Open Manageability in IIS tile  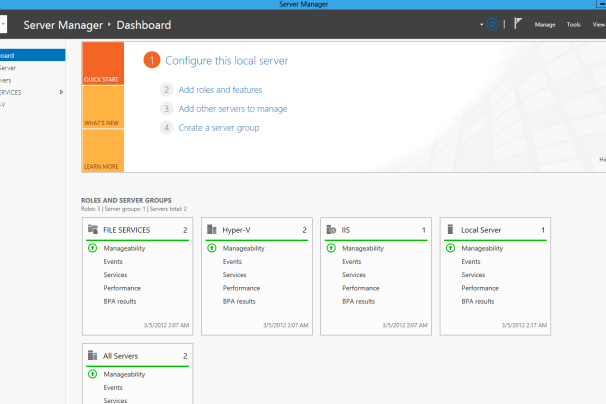363,248
